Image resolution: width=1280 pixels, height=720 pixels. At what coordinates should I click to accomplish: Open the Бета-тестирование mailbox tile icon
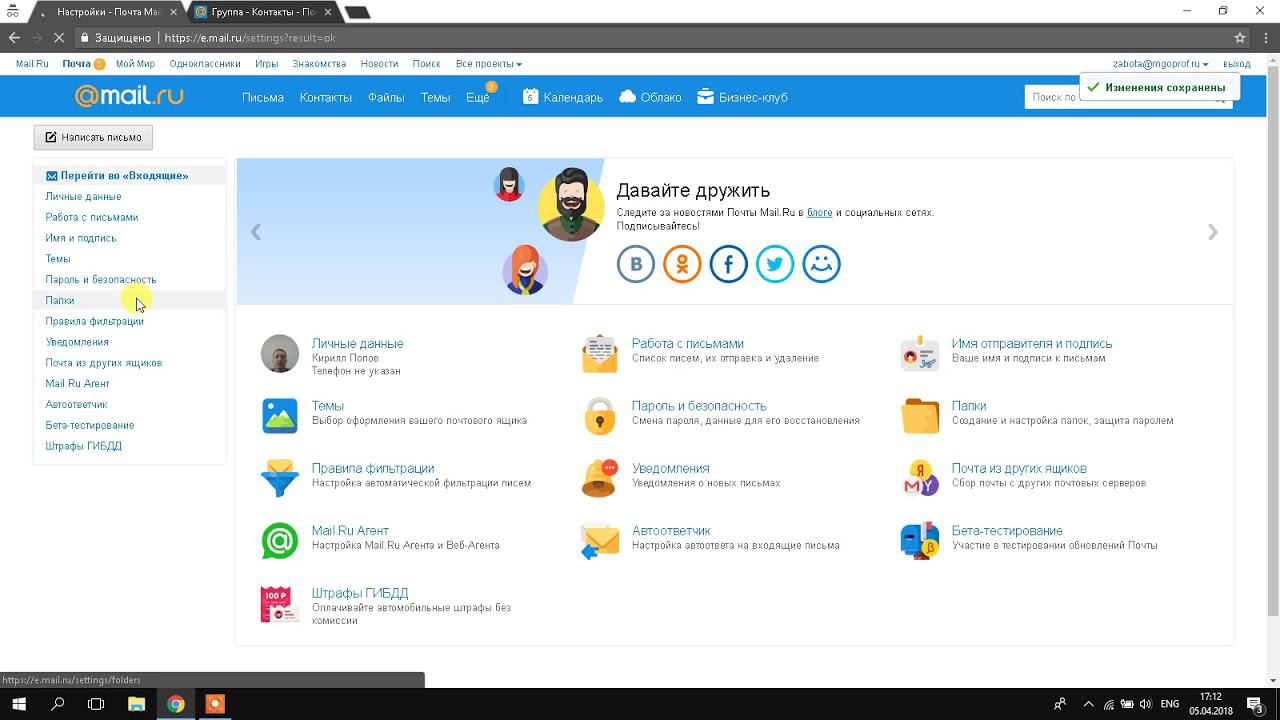pos(920,541)
